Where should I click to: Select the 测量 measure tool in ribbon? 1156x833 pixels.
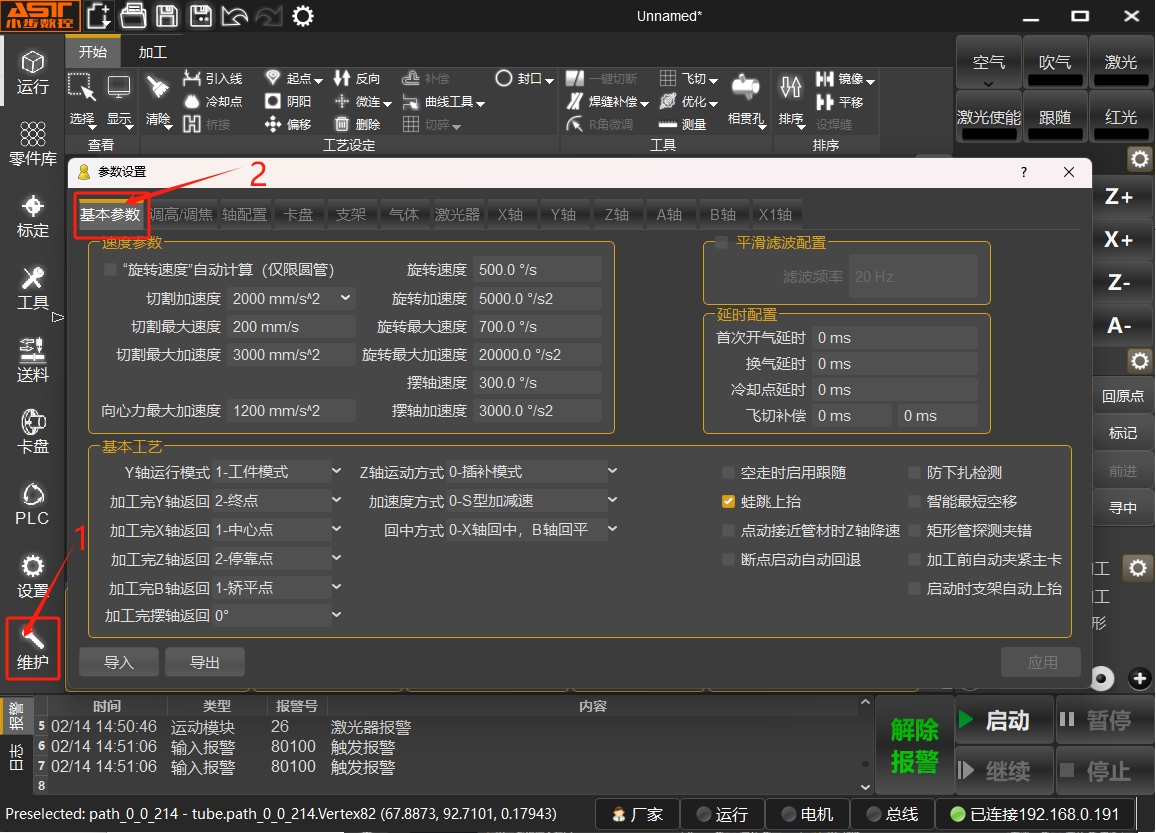[683, 124]
